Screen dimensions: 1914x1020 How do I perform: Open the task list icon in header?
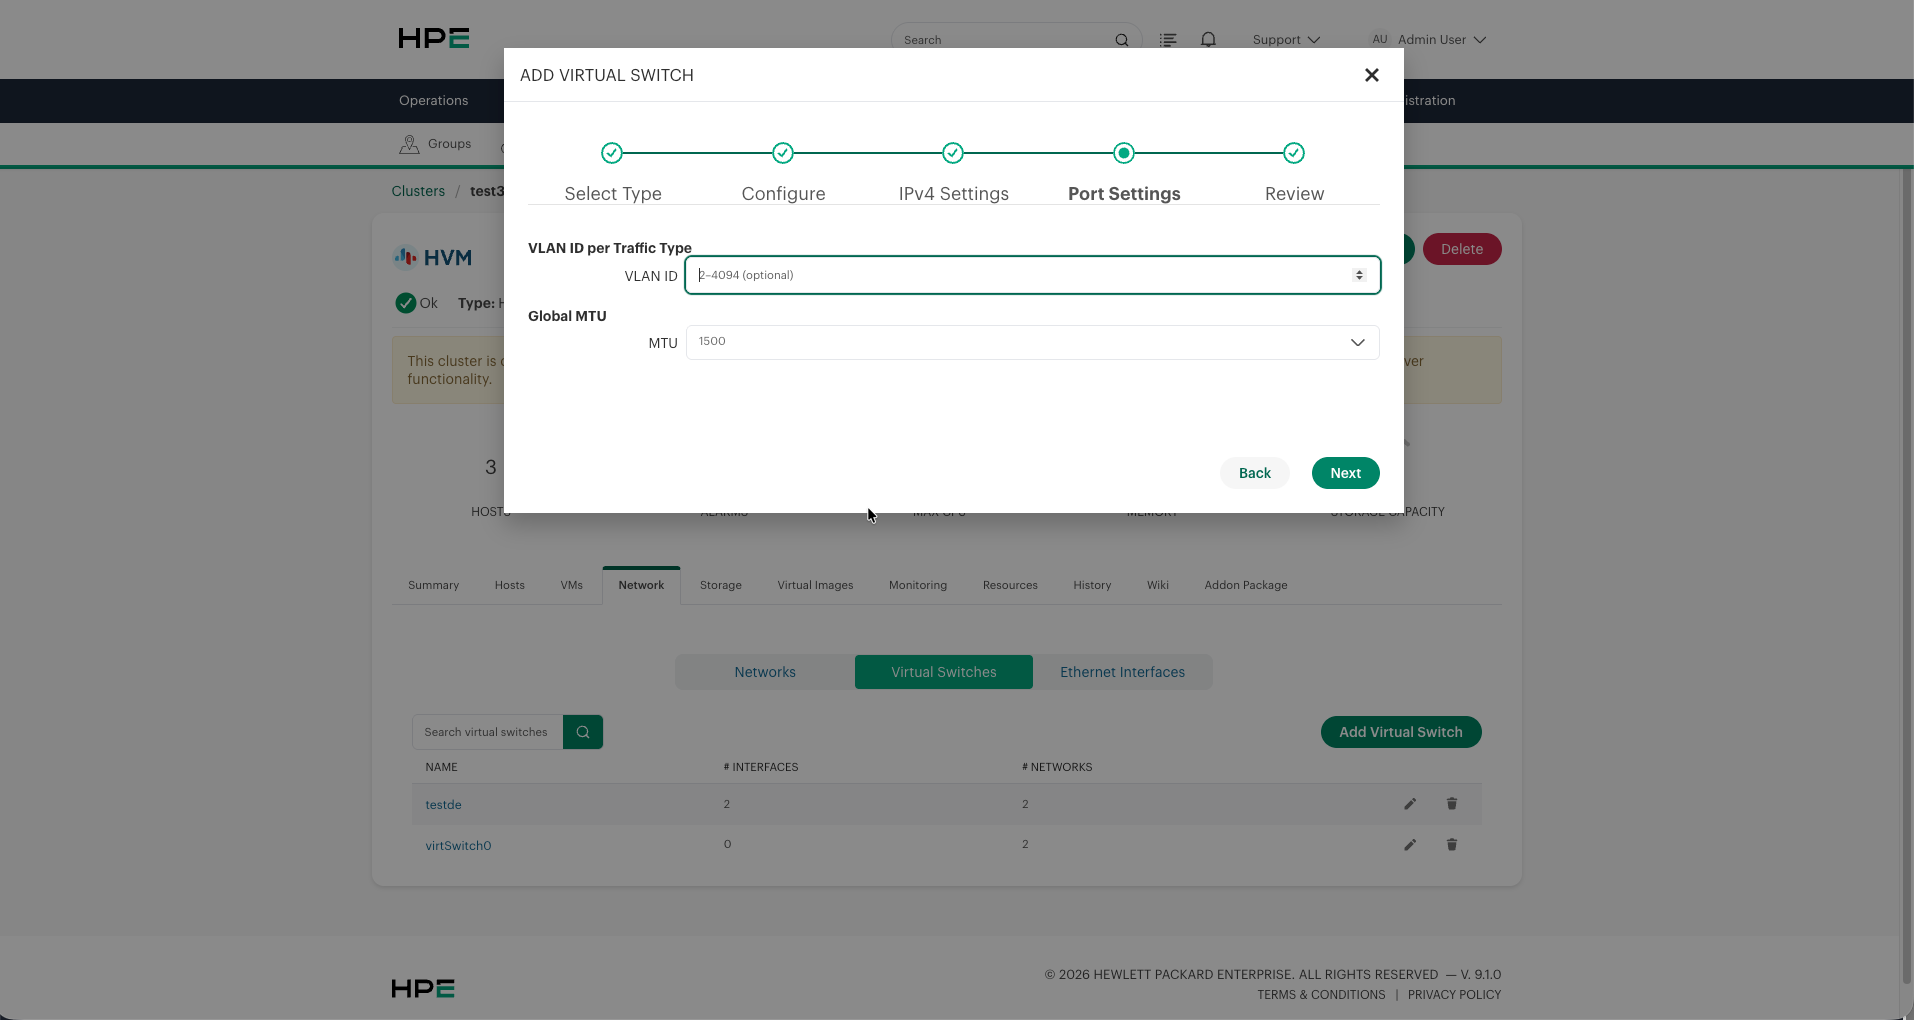click(1168, 40)
